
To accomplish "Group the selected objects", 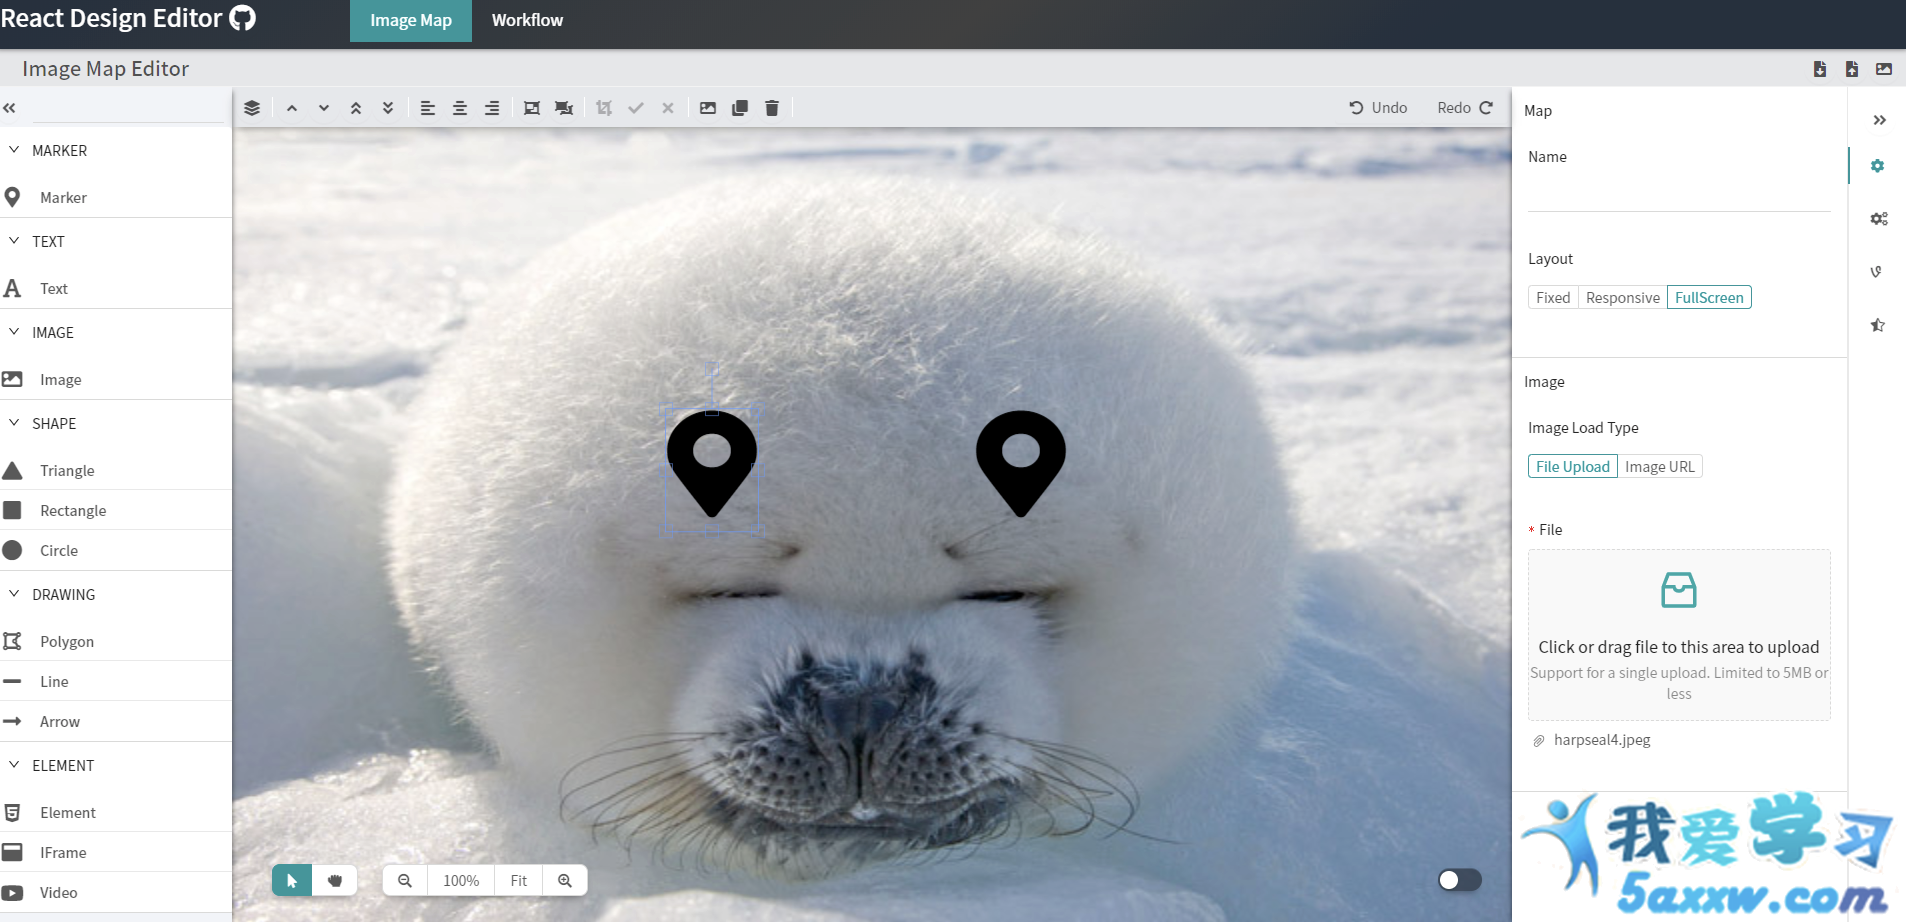I will pyautogui.click(x=532, y=108).
